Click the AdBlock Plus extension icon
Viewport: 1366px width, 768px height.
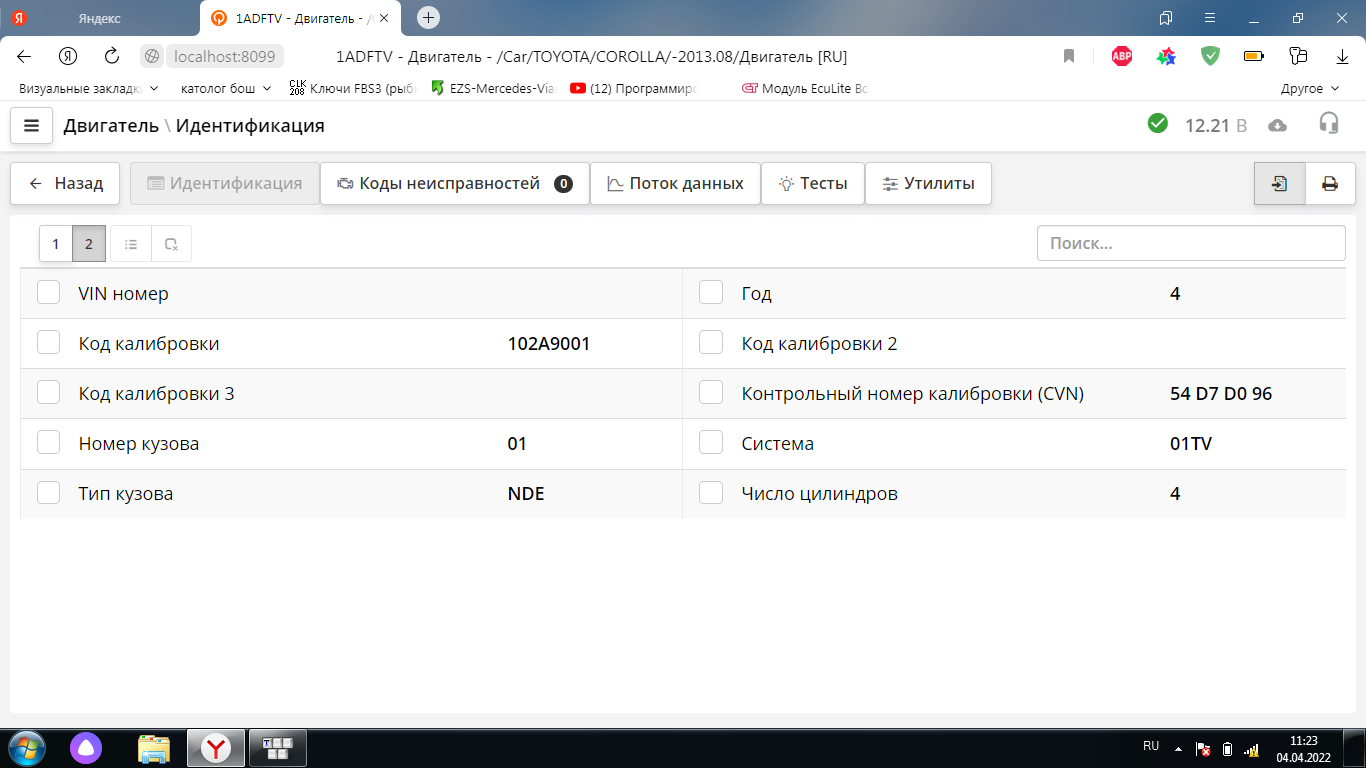pos(1122,56)
